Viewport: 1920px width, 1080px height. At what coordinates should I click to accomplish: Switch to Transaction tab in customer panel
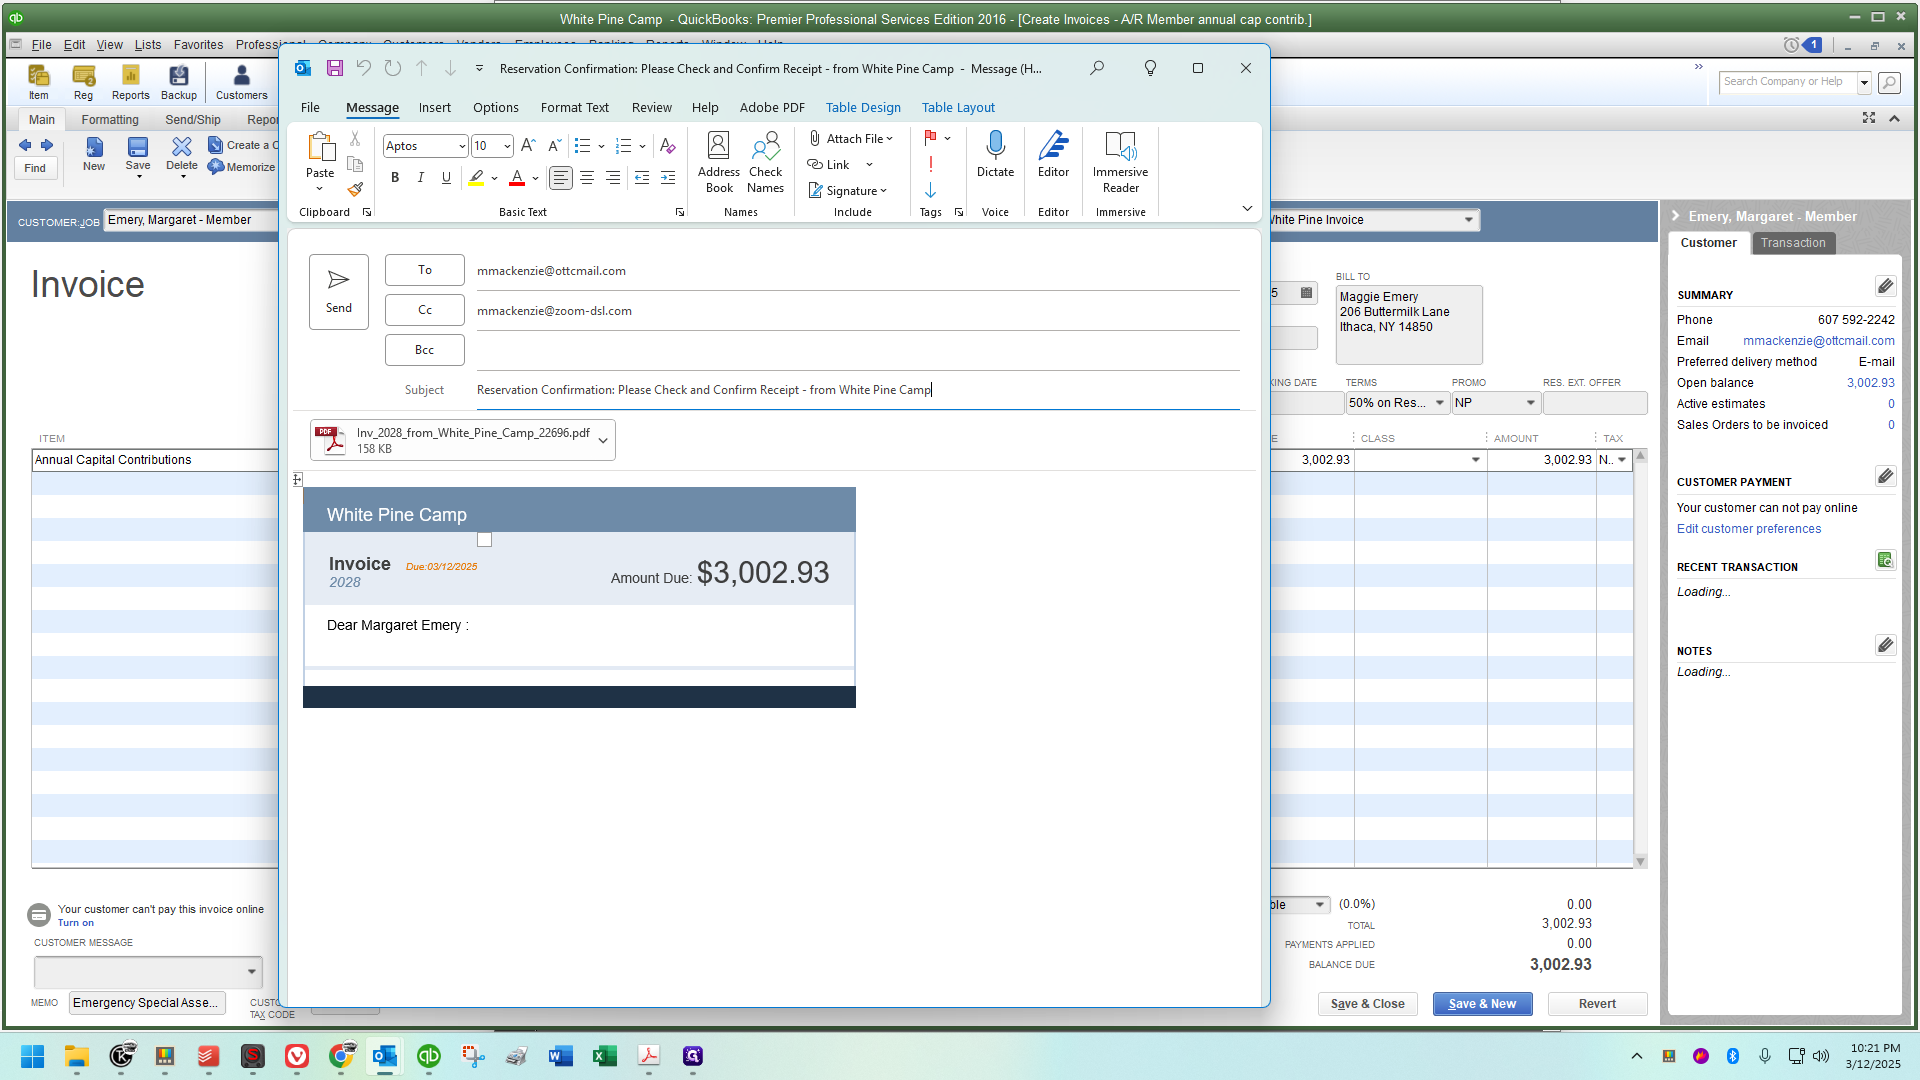click(x=1793, y=243)
